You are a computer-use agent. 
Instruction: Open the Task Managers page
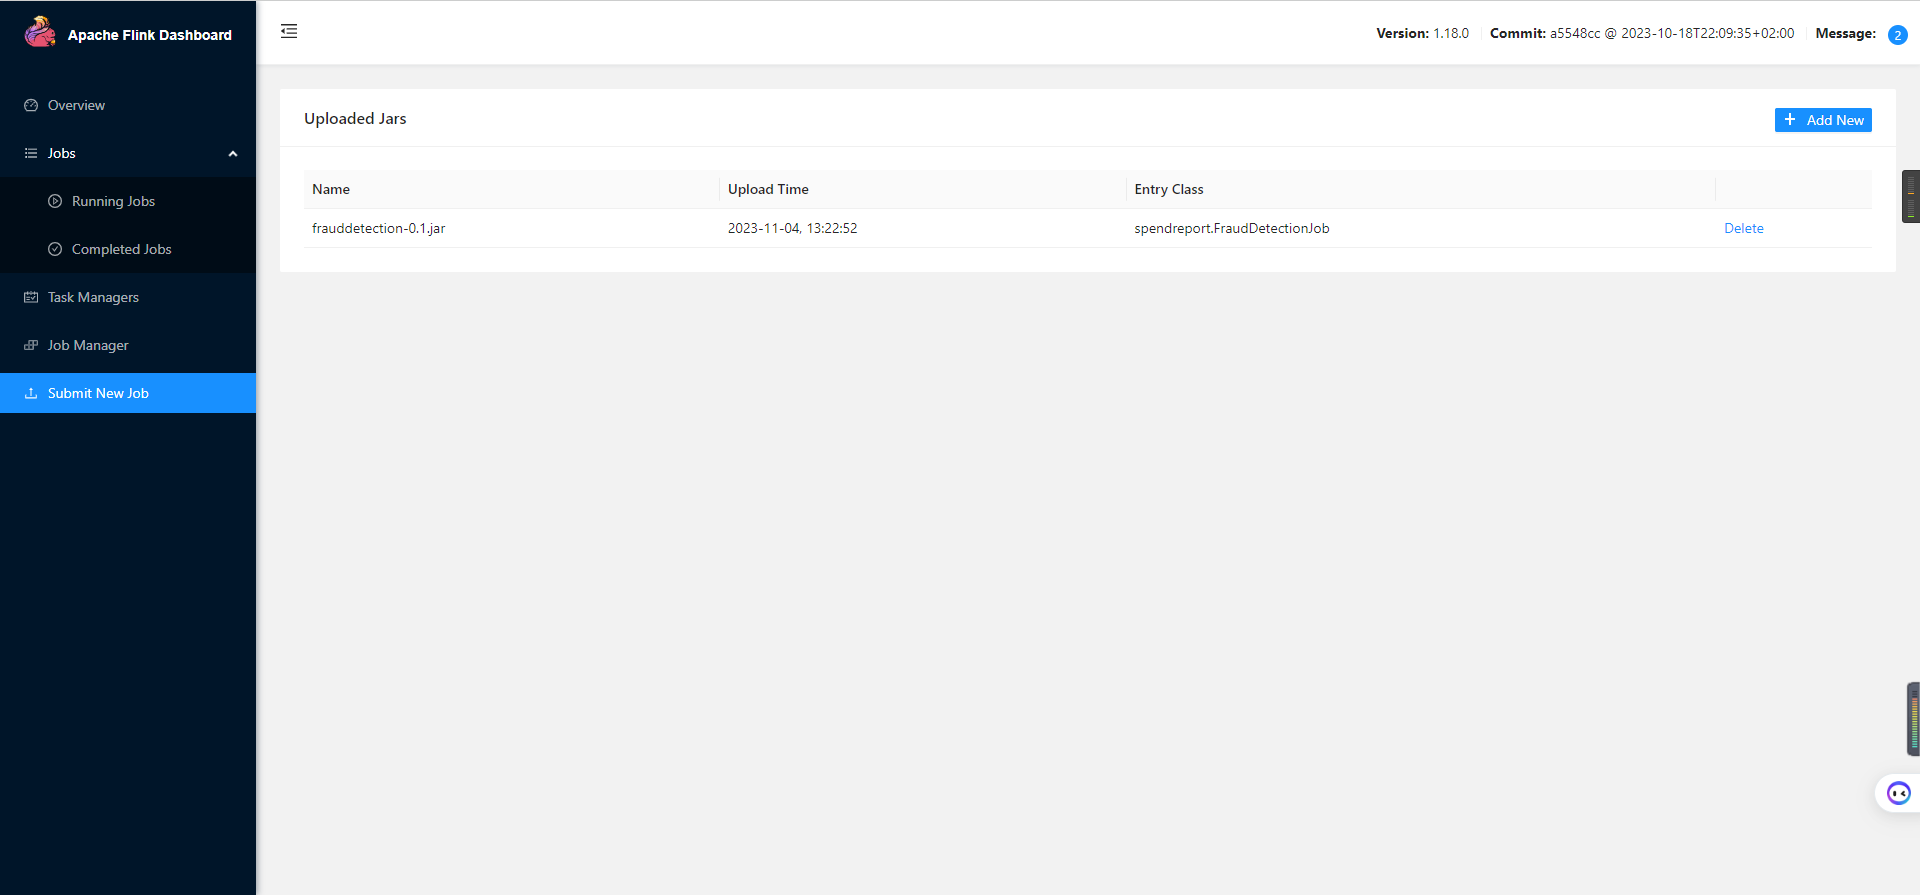pos(128,297)
